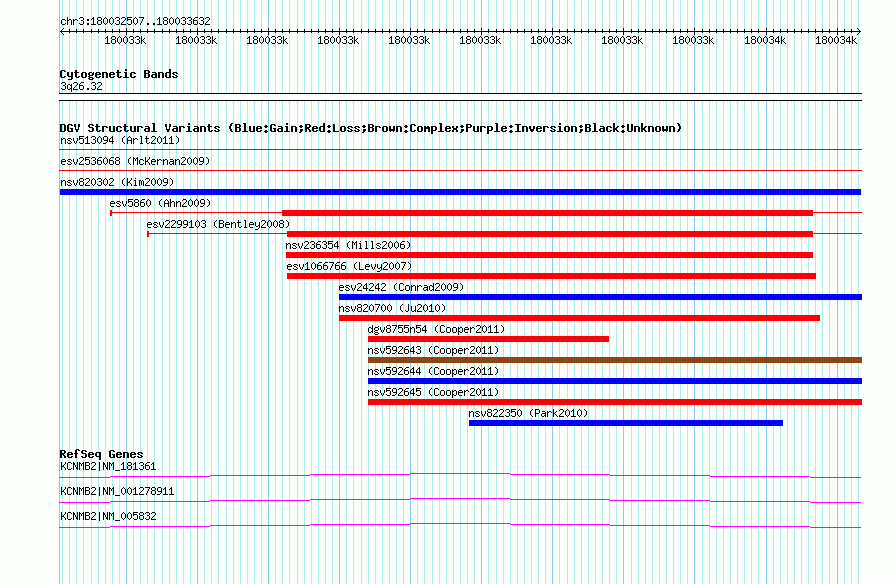Open the nsv820700 (Ju2010) label

(392, 308)
